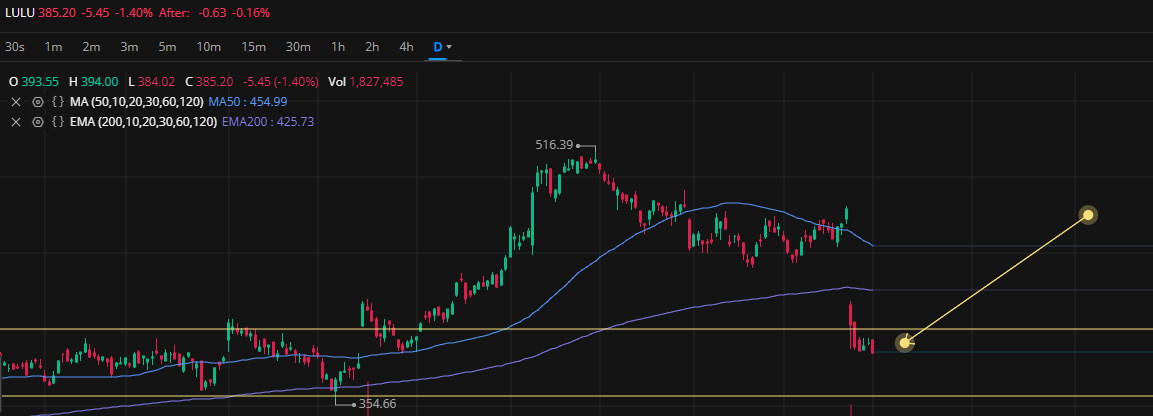Switch to the 1m timeframe
Viewport: 1153px width, 416px height.
pyautogui.click(x=53, y=46)
